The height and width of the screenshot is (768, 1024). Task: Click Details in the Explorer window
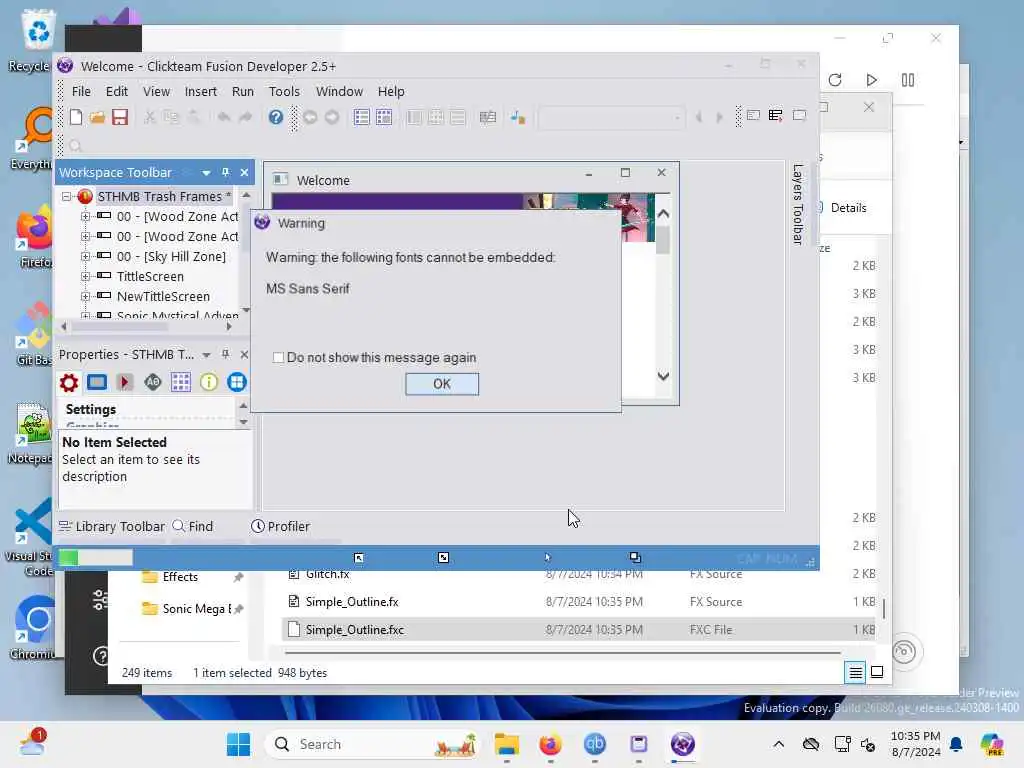pos(848,208)
